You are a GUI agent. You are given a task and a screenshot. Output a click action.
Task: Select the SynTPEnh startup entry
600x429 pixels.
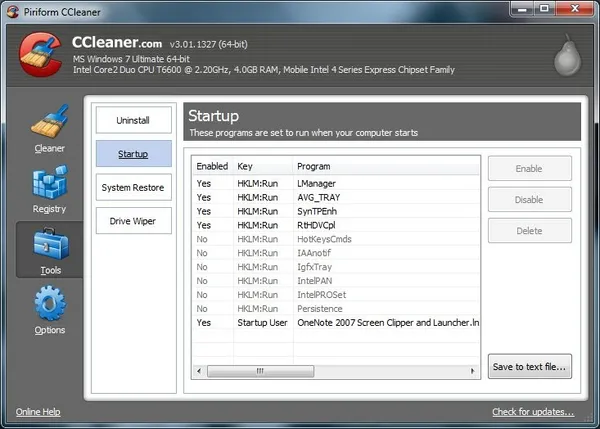point(336,211)
